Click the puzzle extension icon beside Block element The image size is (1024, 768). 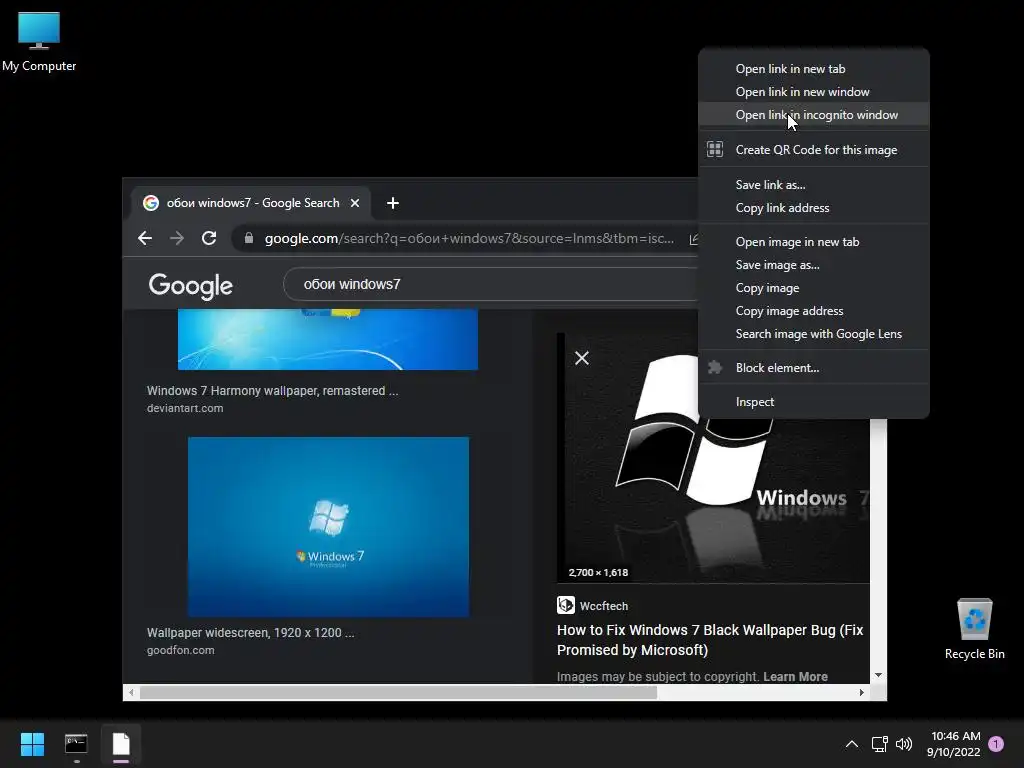pyautogui.click(x=715, y=368)
